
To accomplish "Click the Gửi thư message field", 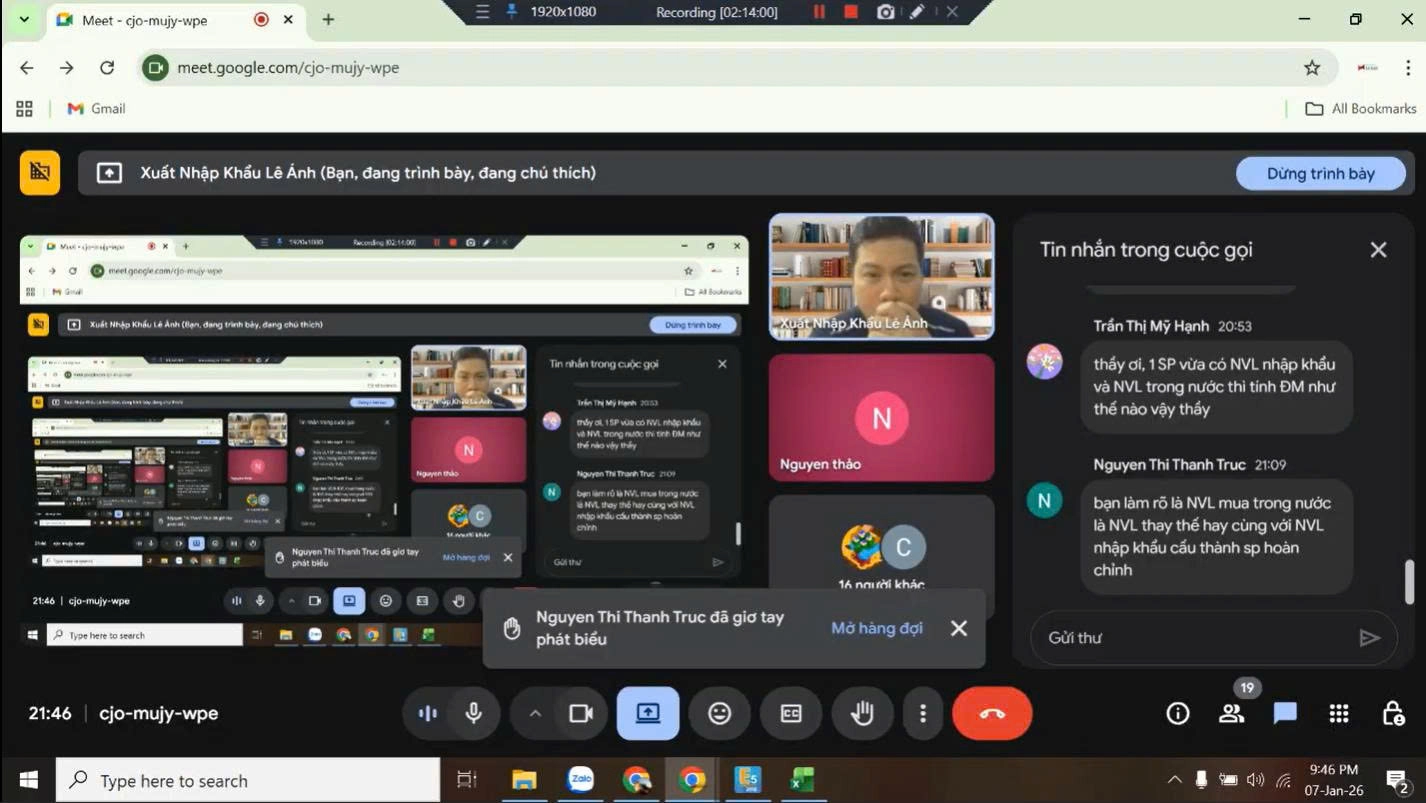I will pos(1190,637).
